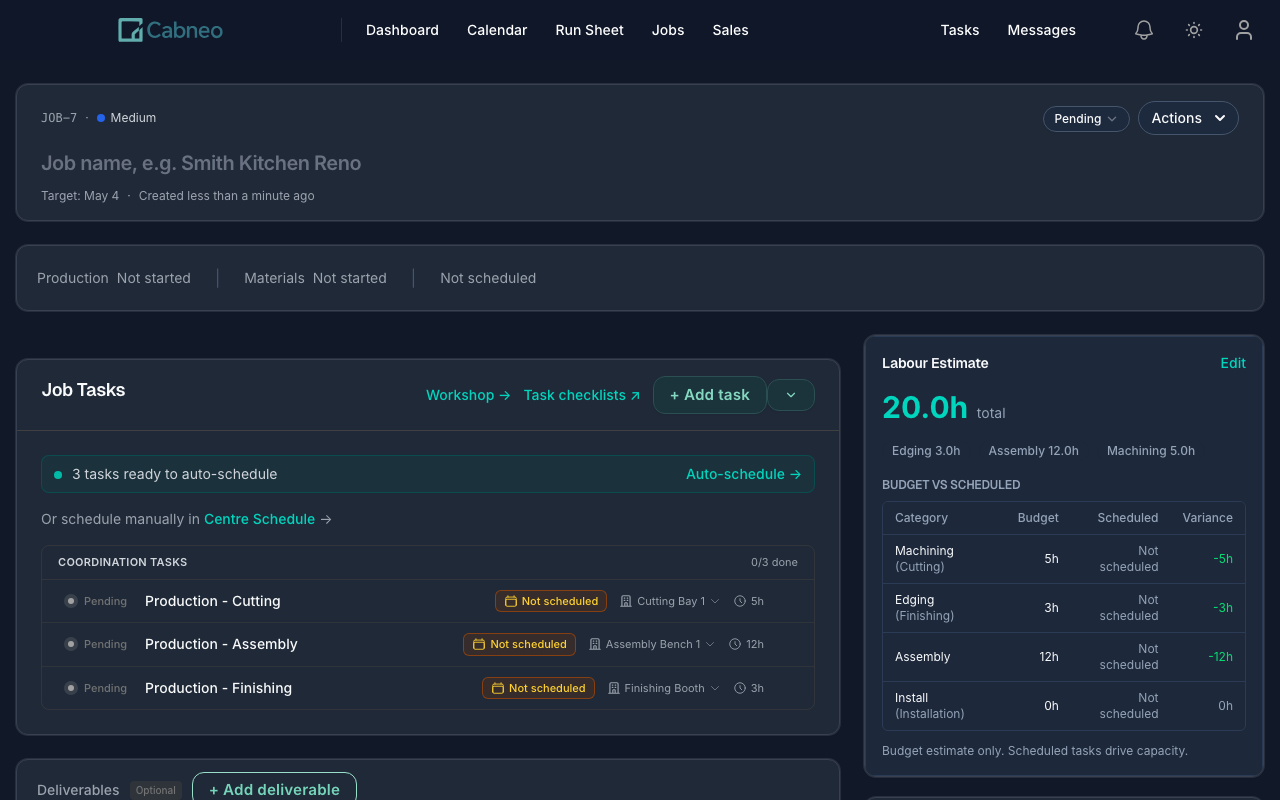Click the Cabneo logo
This screenshot has height=800, width=1280.
tap(169, 30)
